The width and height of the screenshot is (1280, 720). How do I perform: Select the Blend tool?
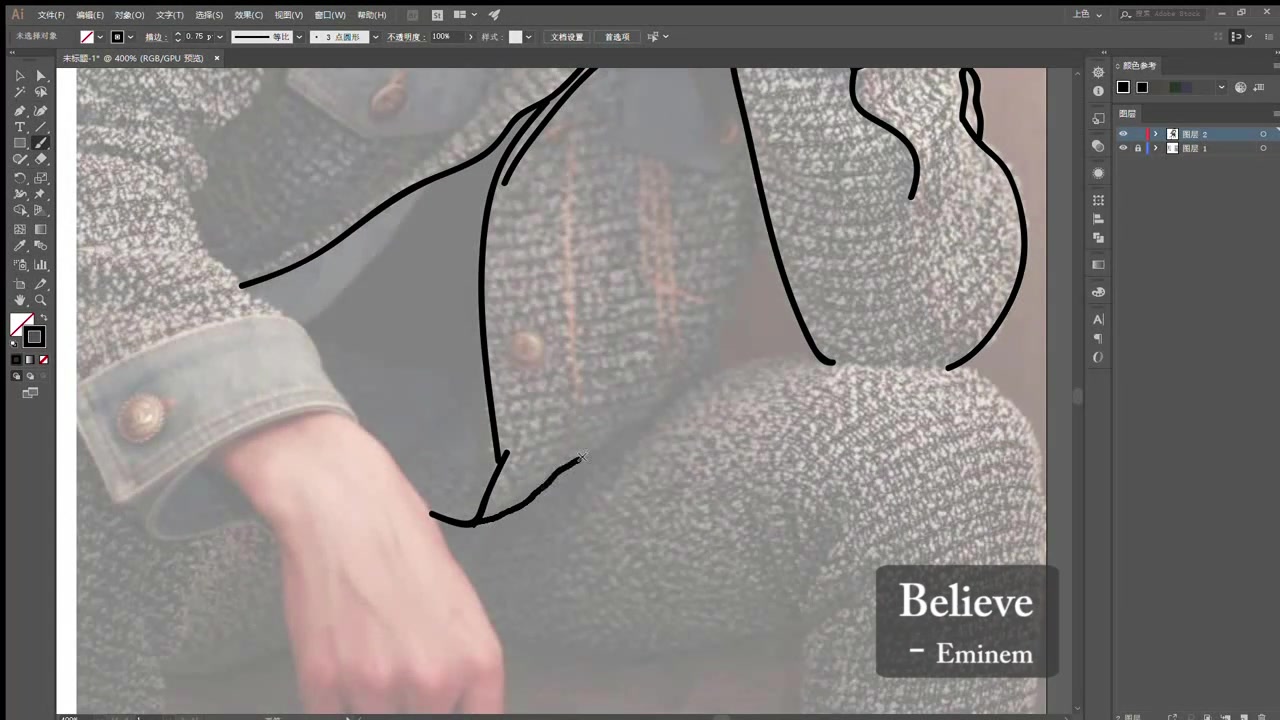41,246
